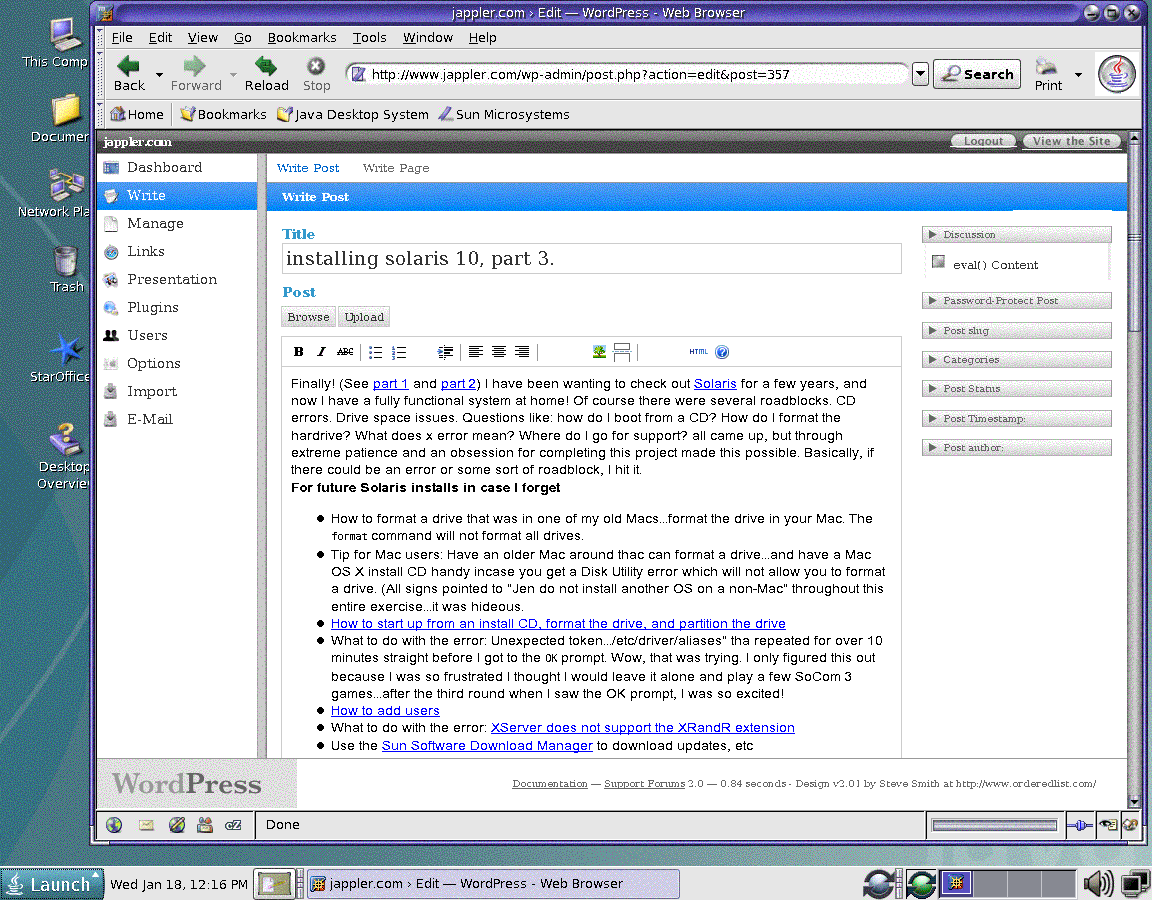Open the URL history dropdown arrow
The image size is (1152, 900).
tap(920, 74)
